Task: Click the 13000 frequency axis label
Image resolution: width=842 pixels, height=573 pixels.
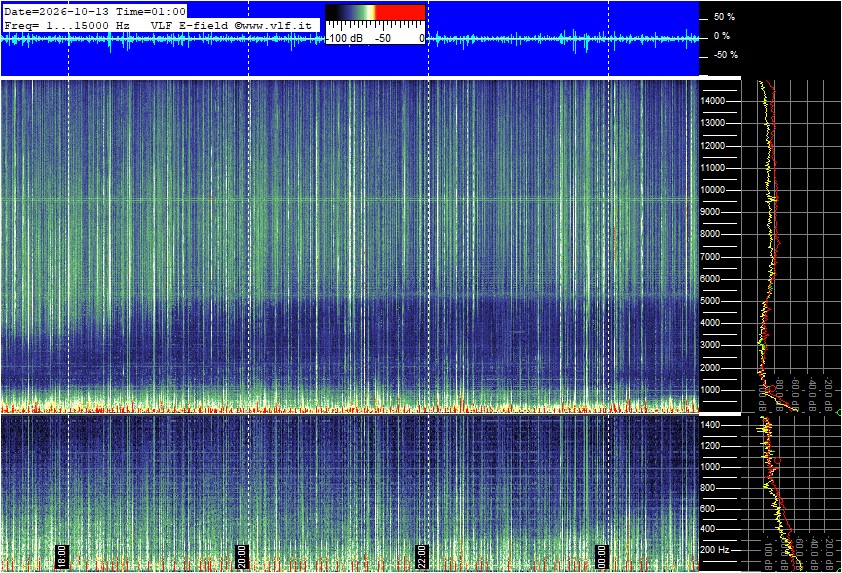Action: coord(713,123)
